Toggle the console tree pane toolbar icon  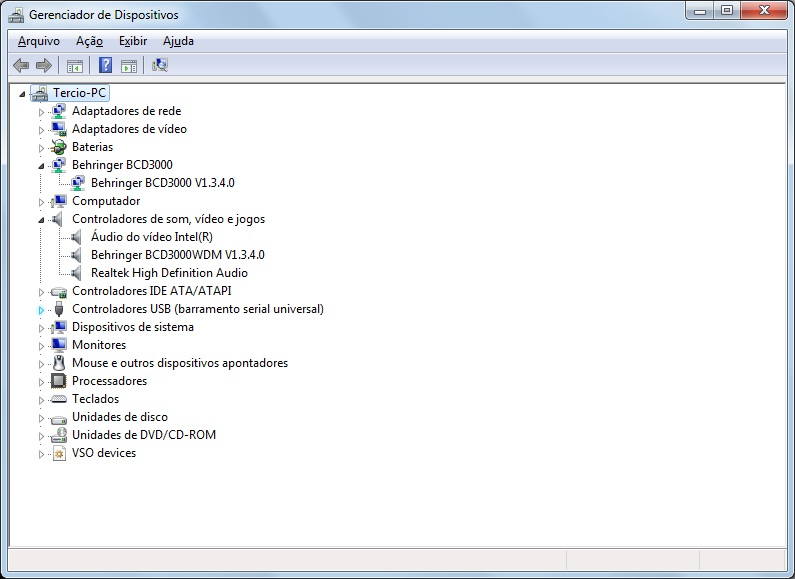pyautogui.click(x=75, y=66)
